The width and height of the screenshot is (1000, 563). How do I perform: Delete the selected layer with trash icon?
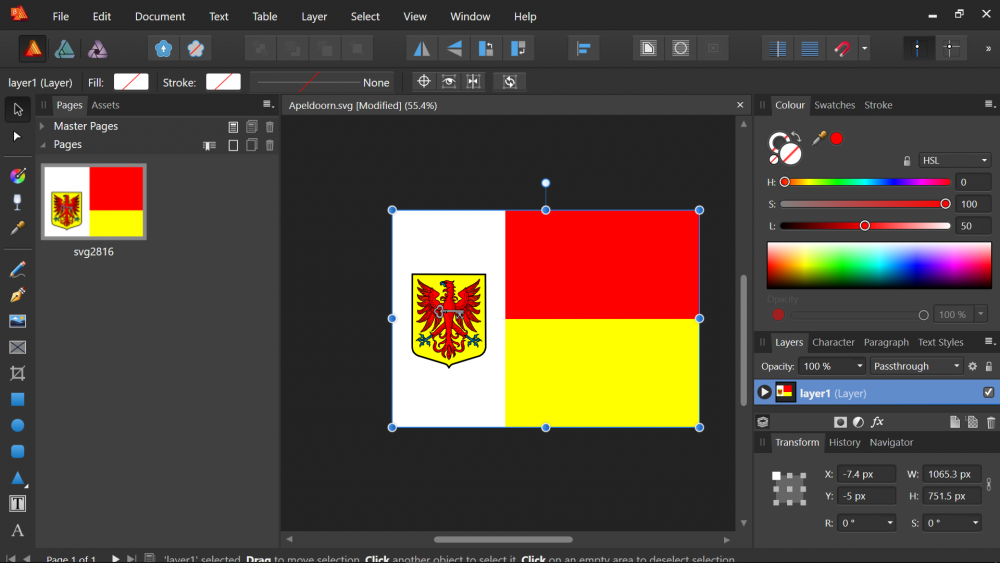(990, 421)
